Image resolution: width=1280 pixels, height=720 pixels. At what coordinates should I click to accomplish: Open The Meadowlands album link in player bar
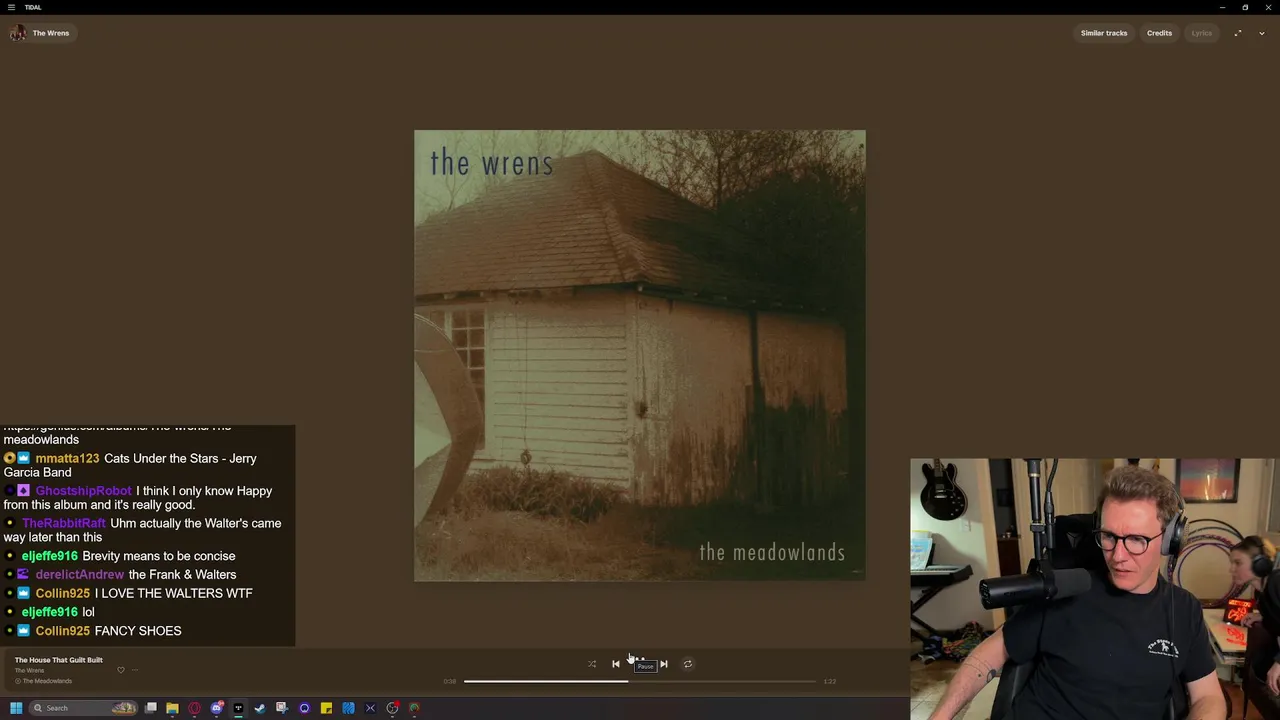click(47, 681)
